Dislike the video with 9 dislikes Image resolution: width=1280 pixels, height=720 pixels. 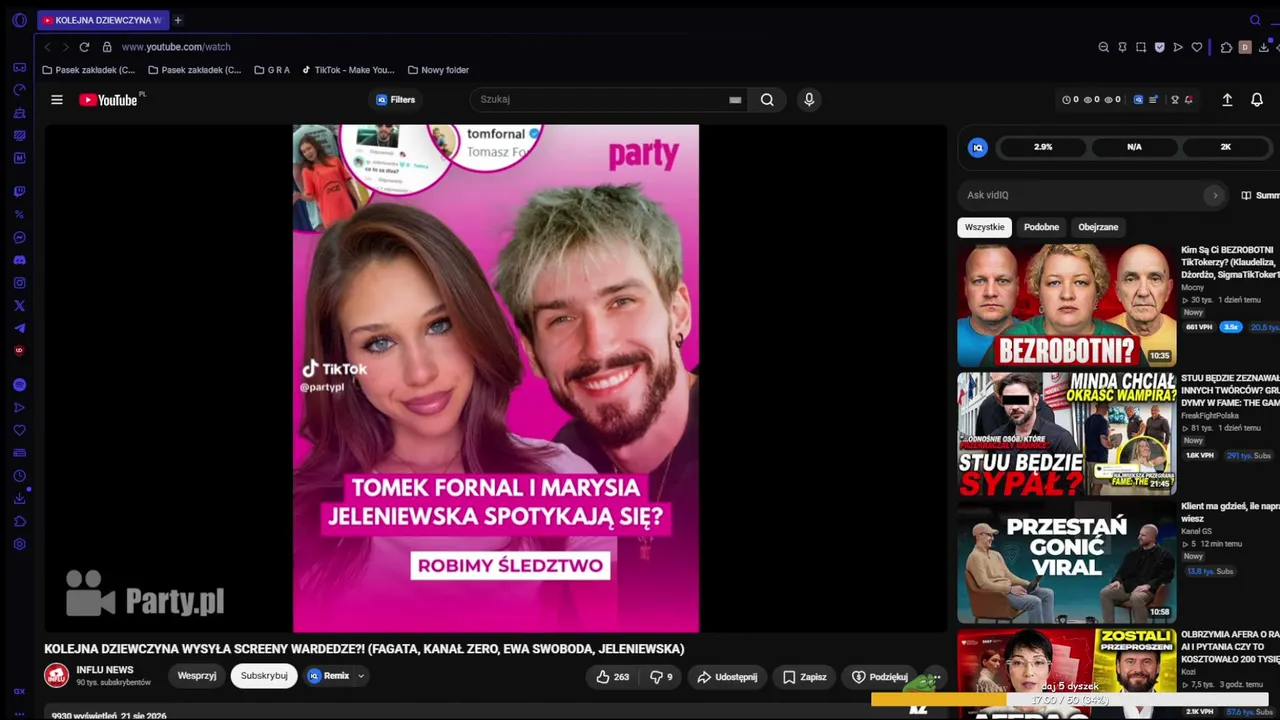click(x=661, y=677)
